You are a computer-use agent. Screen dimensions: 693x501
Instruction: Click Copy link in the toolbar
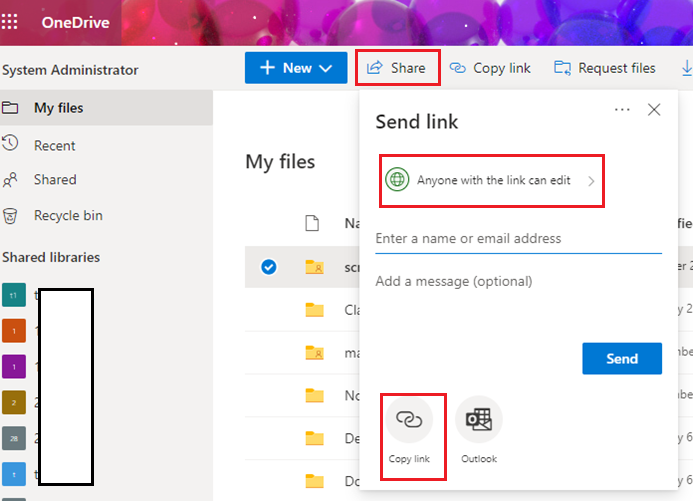[490, 68]
